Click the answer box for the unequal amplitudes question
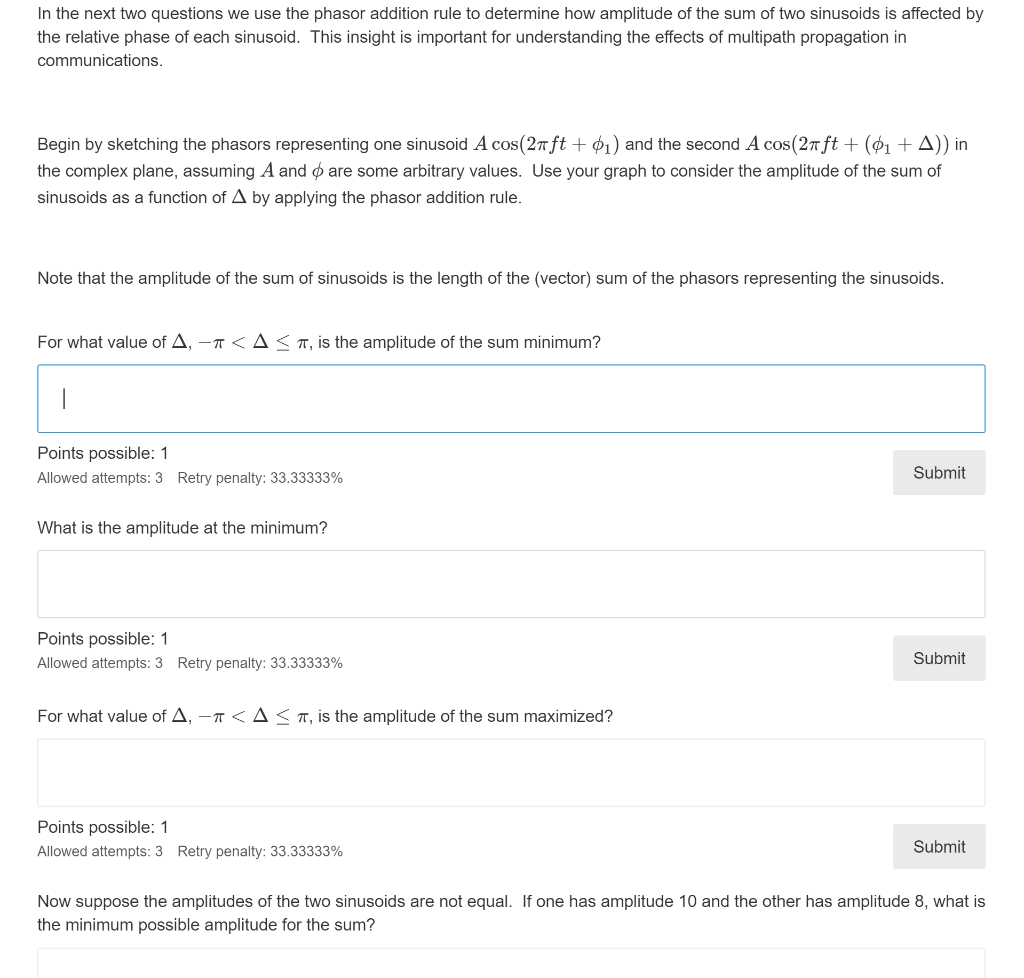The height and width of the screenshot is (978, 1024). click(511, 965)
